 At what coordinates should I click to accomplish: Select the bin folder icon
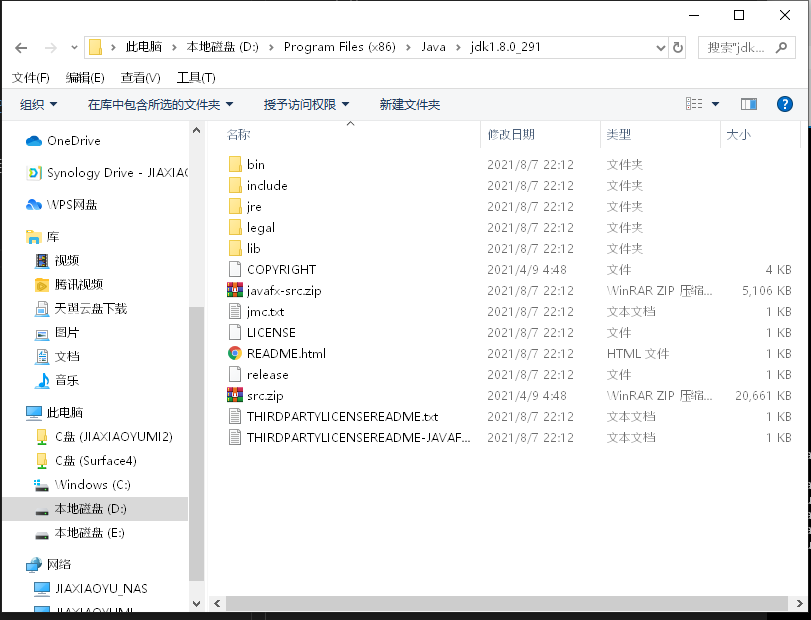pyautogui.click(x=235, y=164)
